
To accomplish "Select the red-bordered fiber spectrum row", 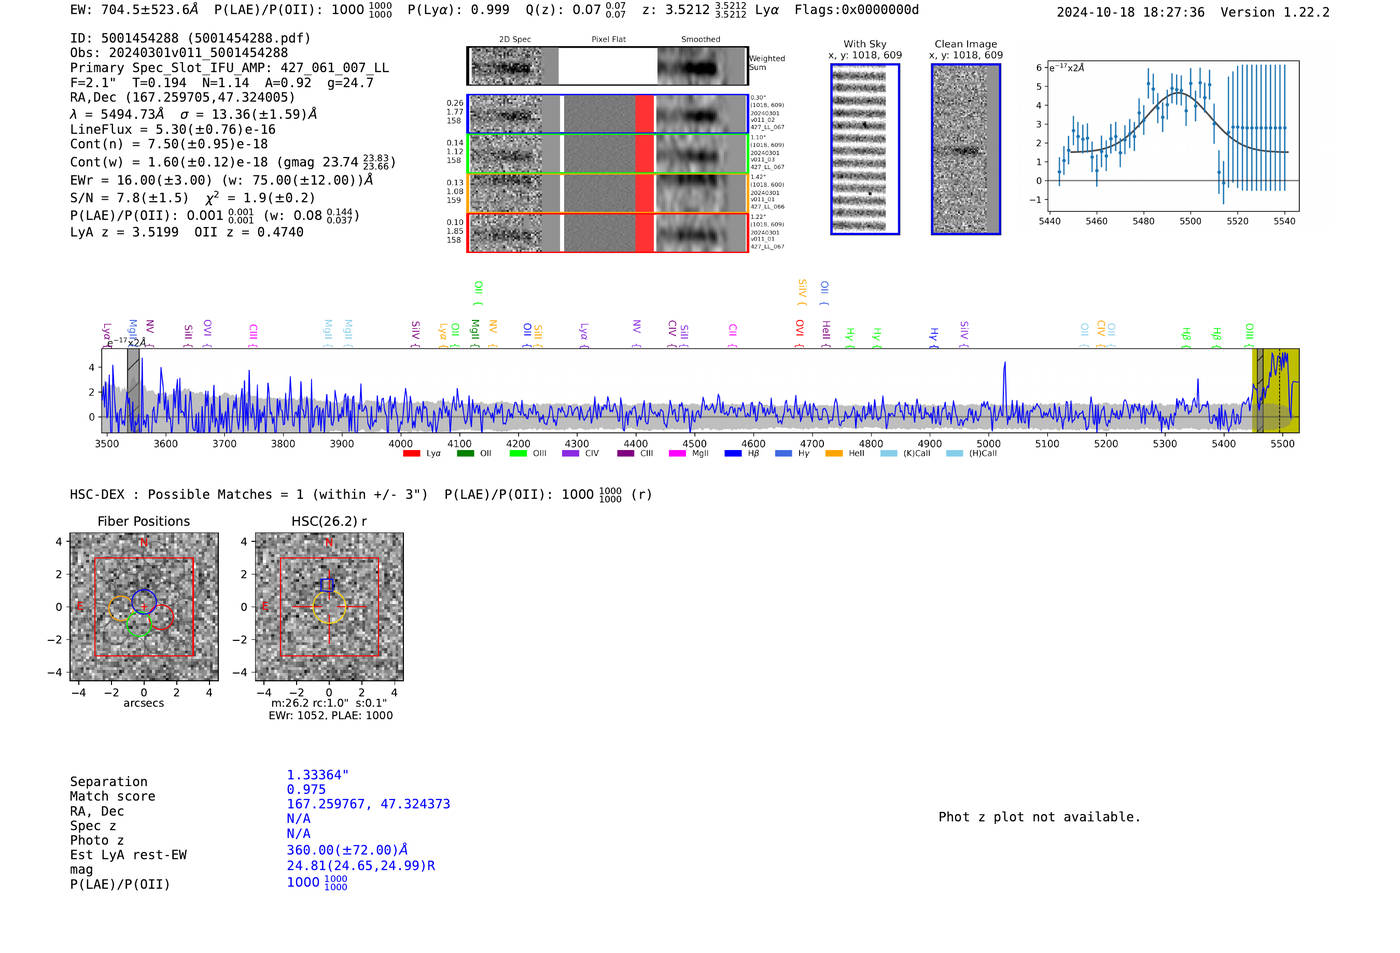I will tap(607, 232).
